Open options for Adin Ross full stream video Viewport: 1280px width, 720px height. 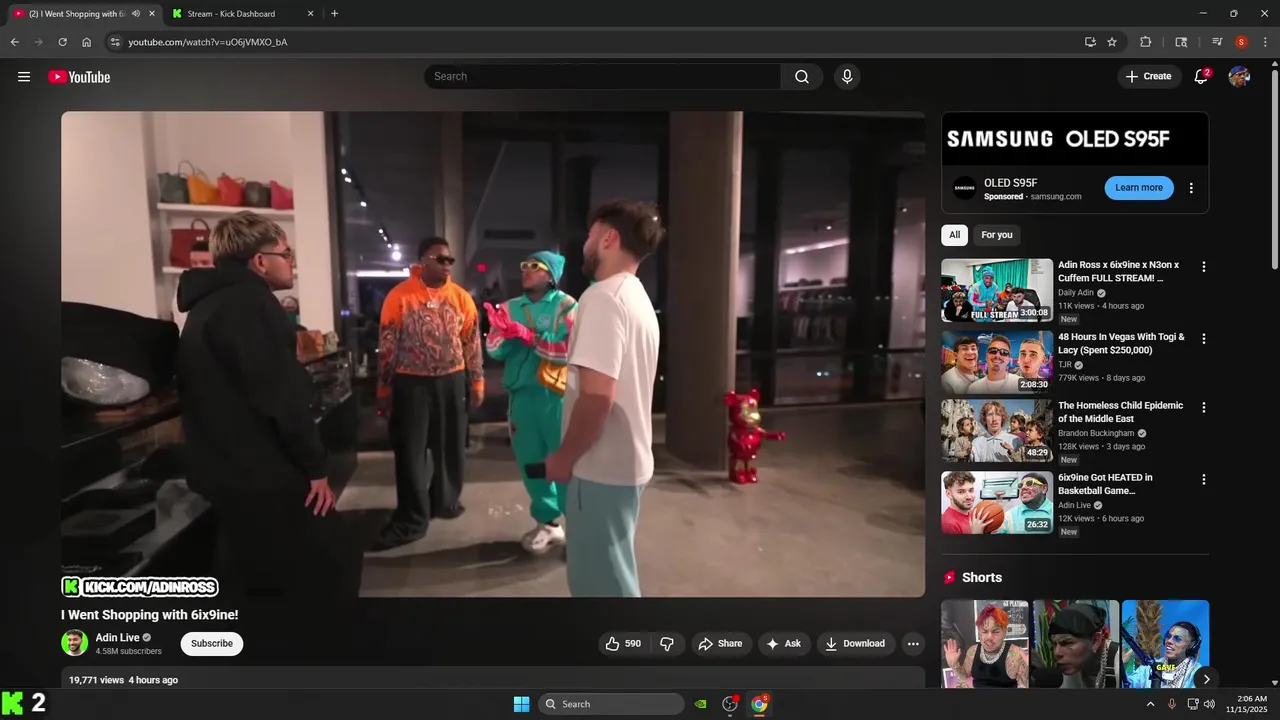(1204, 267)
